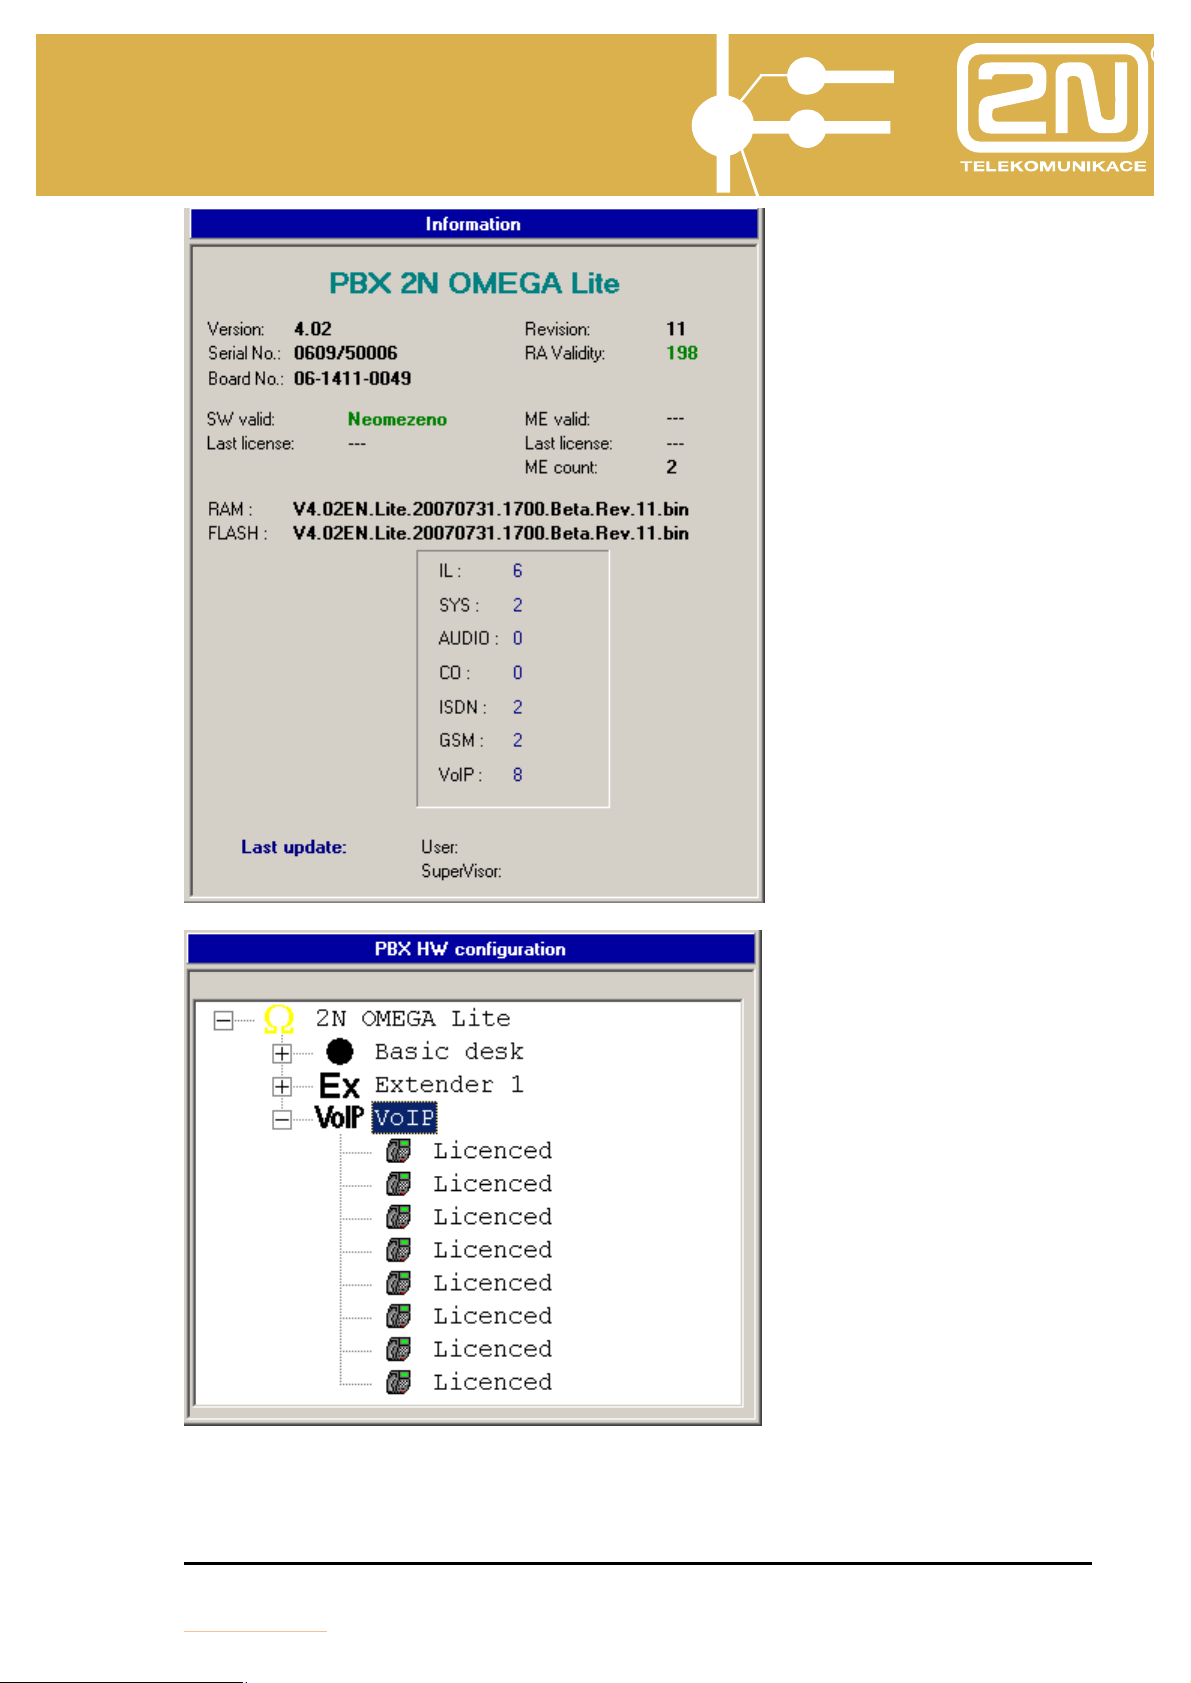This screenshot has height=1683, width=1191.
Task: Click the Information title bar
Action: (473, 224)
